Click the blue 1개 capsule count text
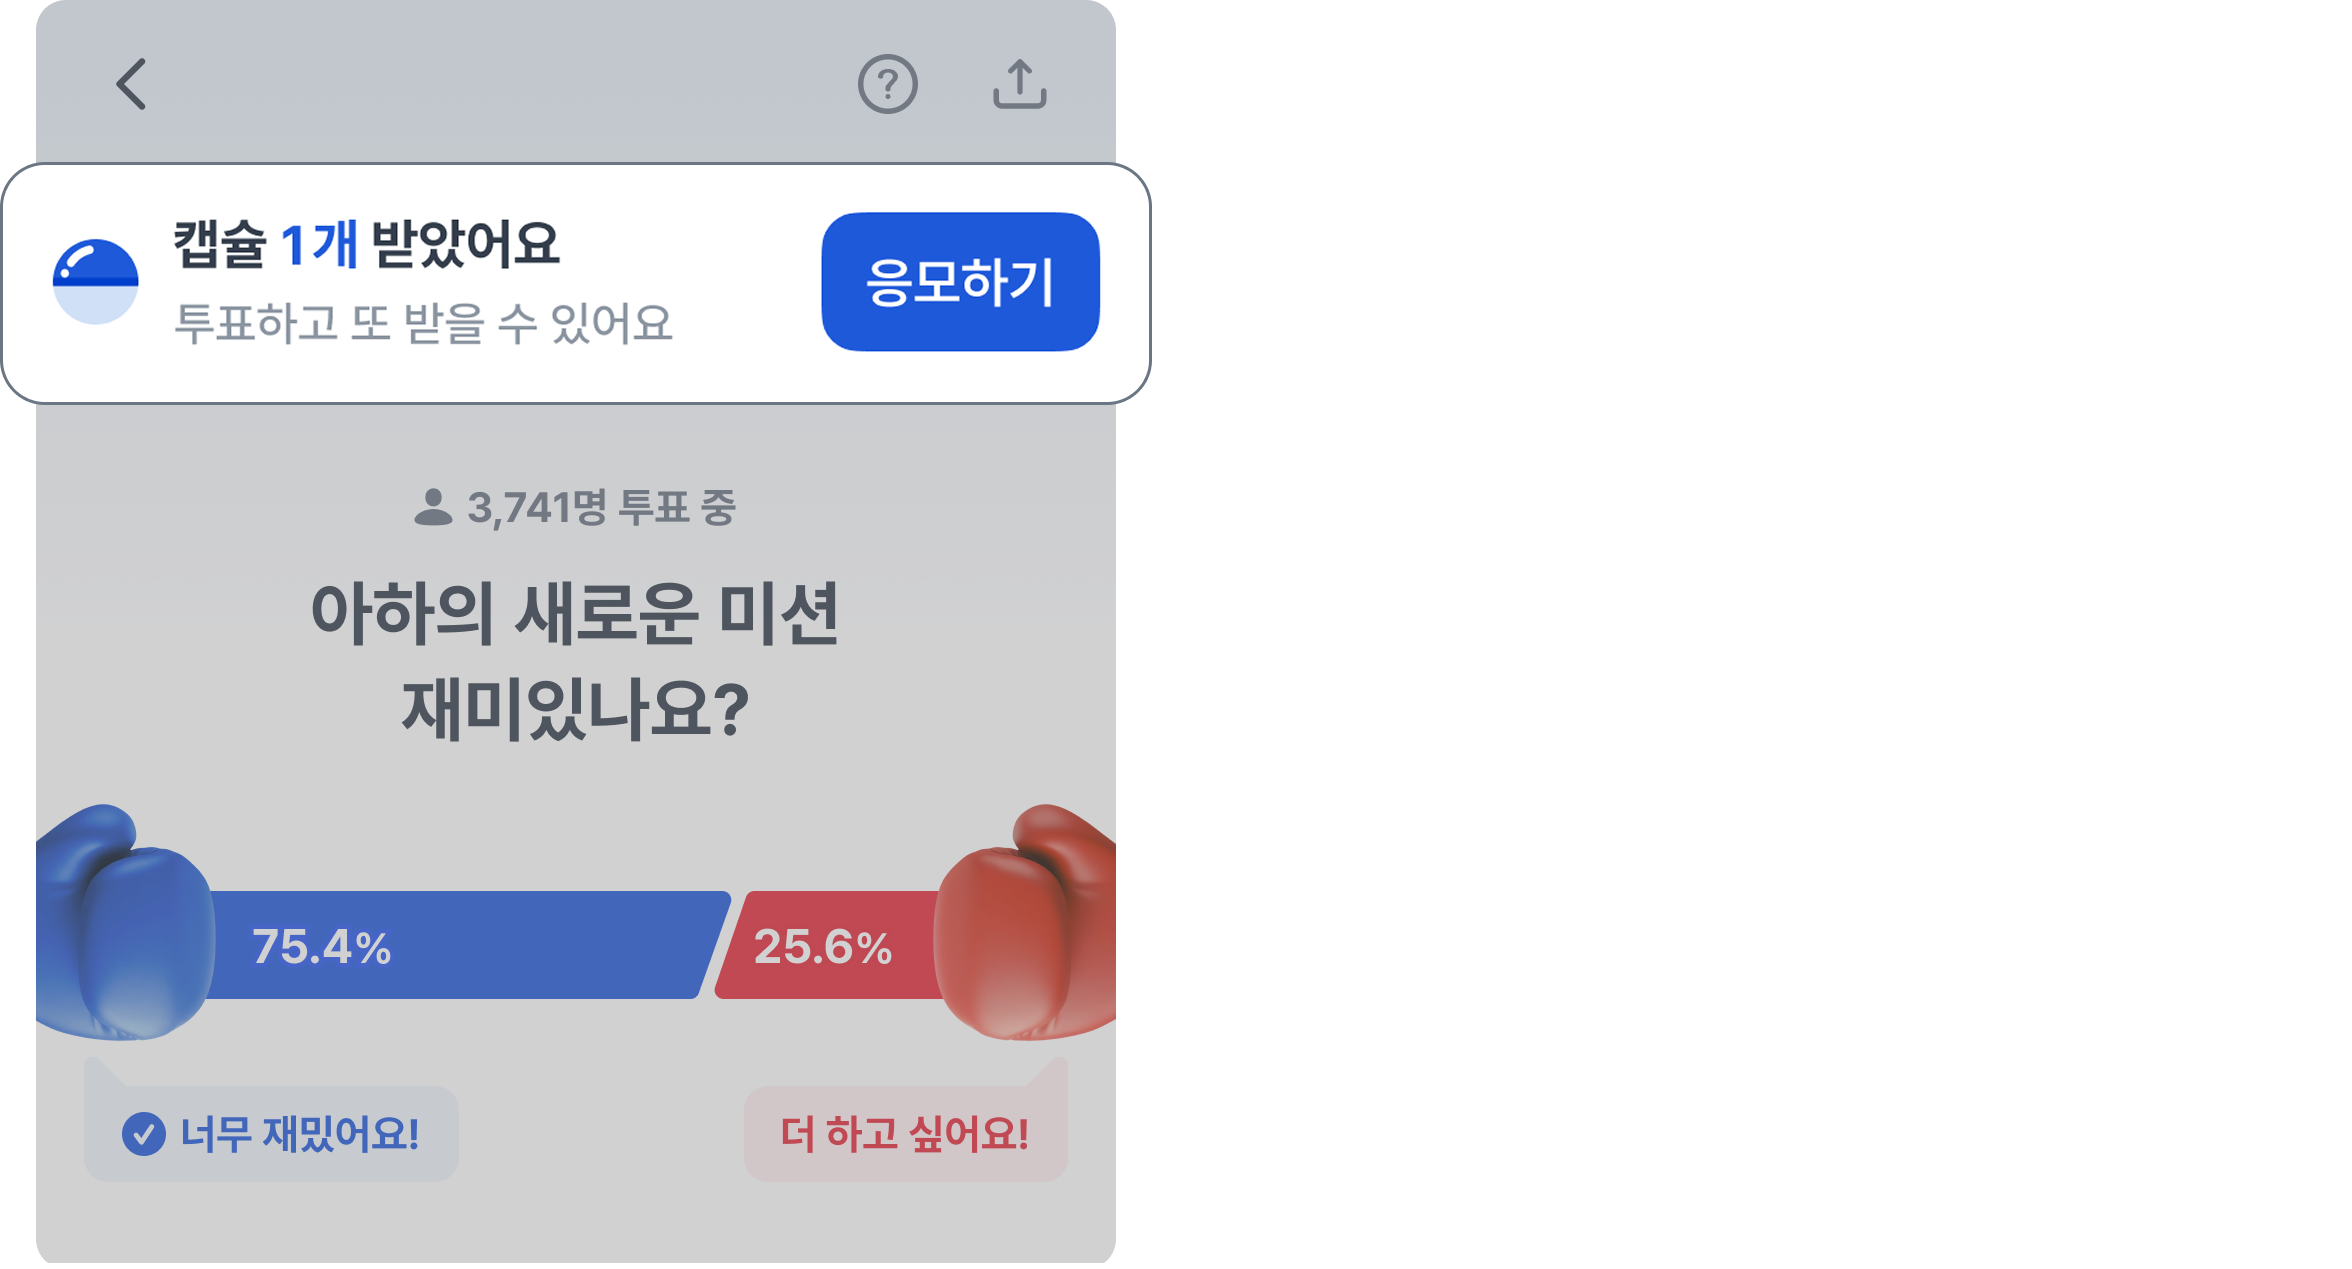Viewport: 2352px width, 1269px height. [319, 245]
